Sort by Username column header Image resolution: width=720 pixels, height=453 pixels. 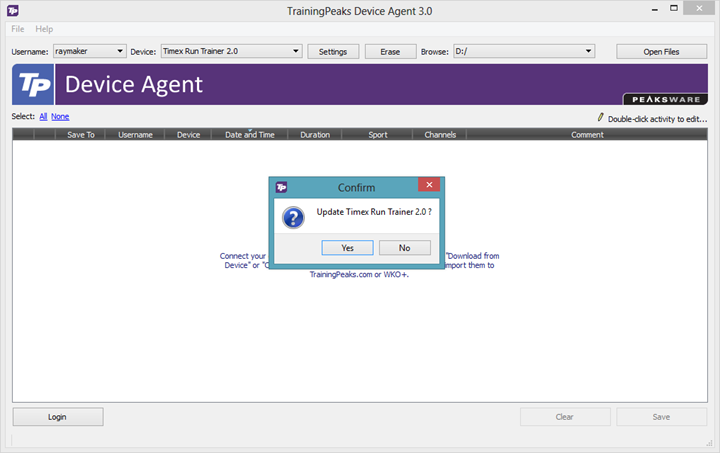pos(135,134)
